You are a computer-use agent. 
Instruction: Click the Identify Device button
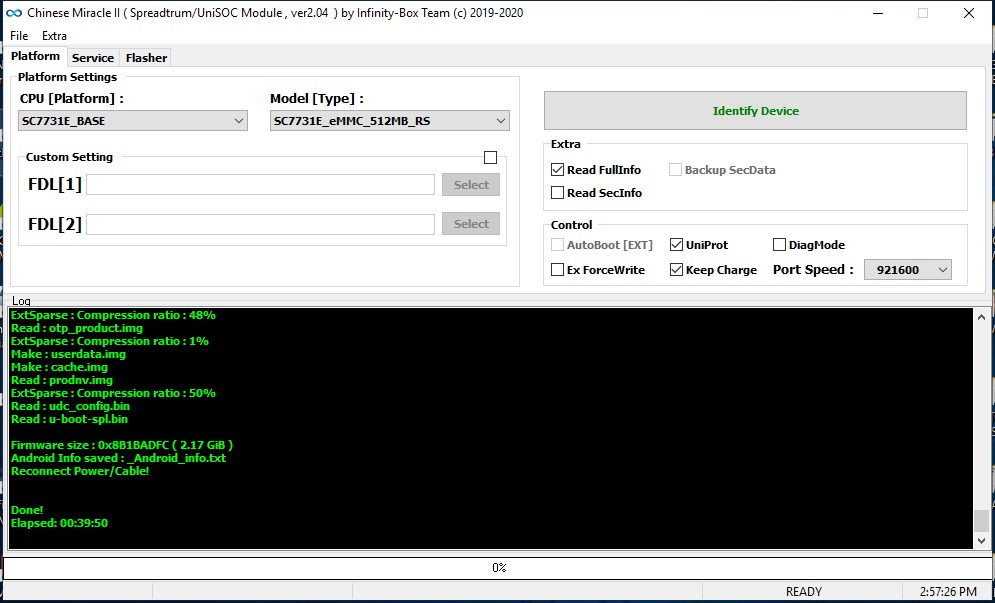coord(755,110)
